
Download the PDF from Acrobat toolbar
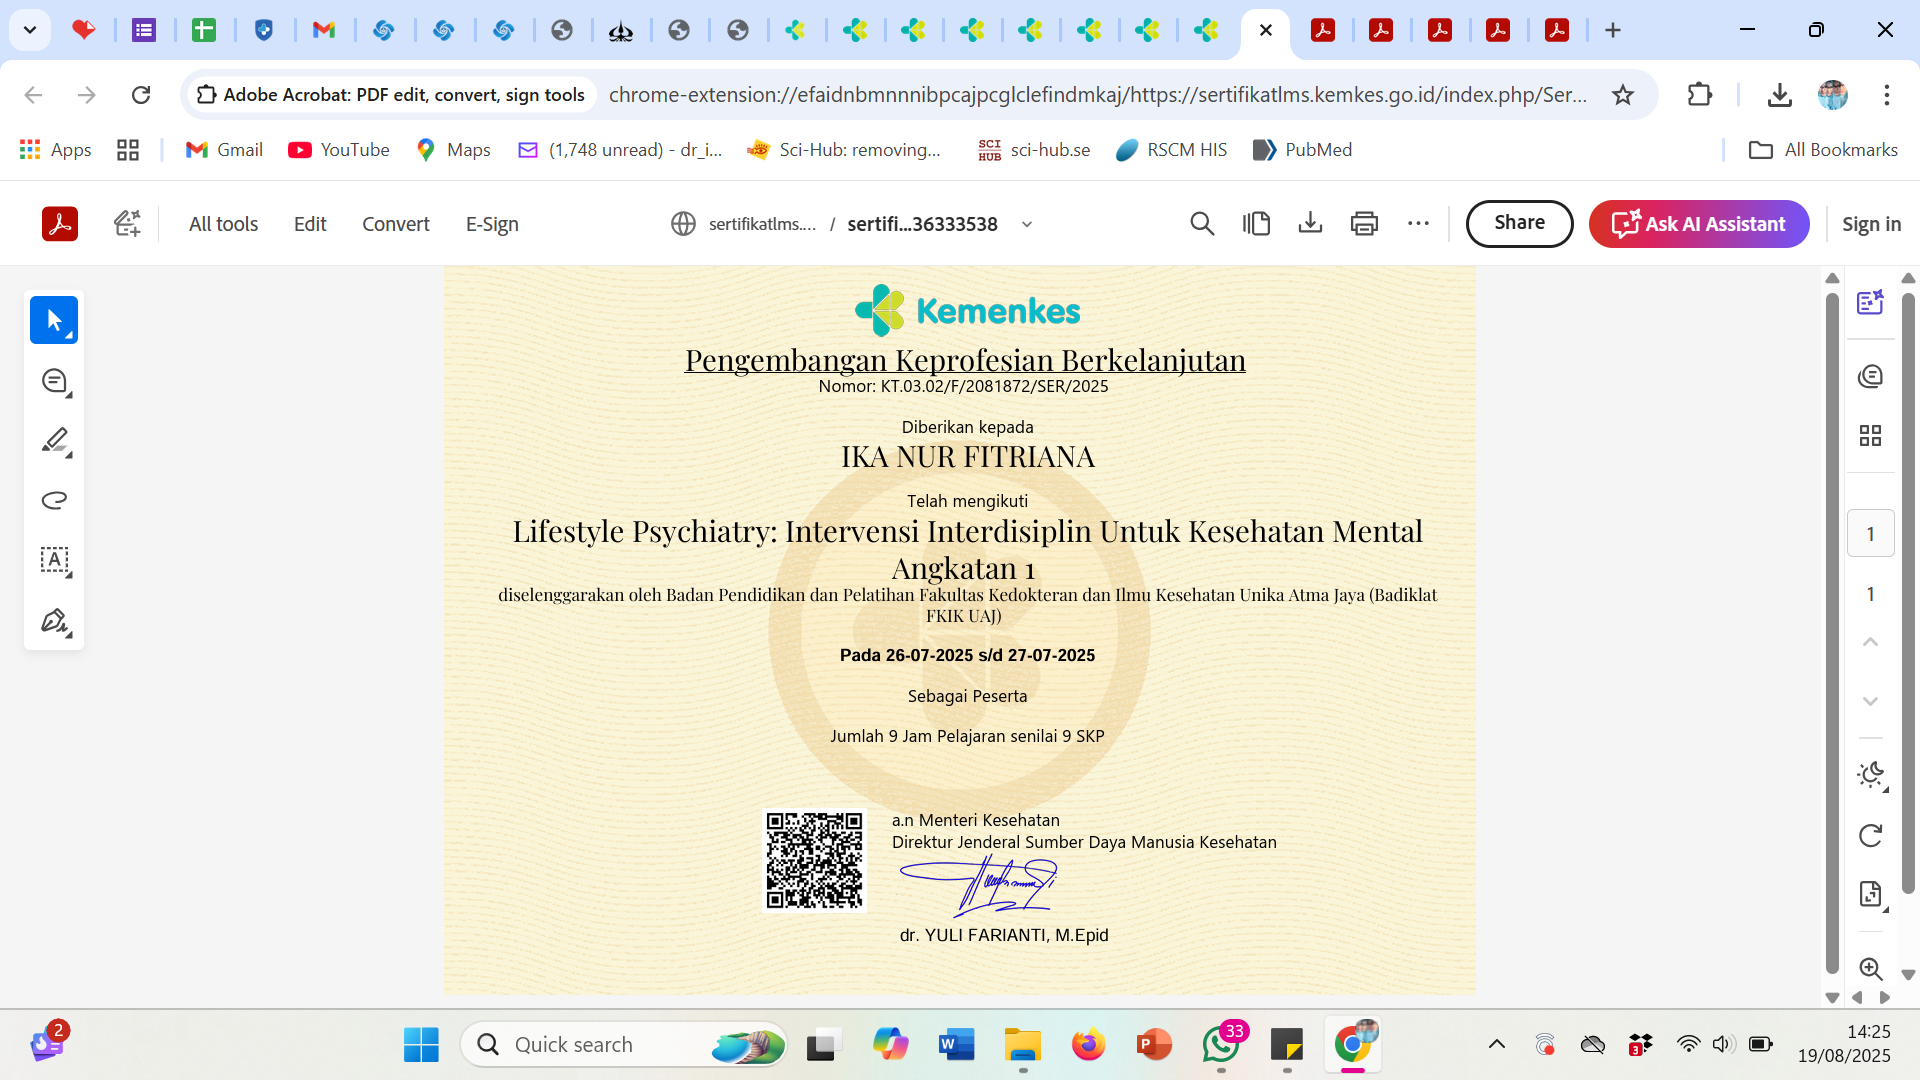tap(1310, 224)
